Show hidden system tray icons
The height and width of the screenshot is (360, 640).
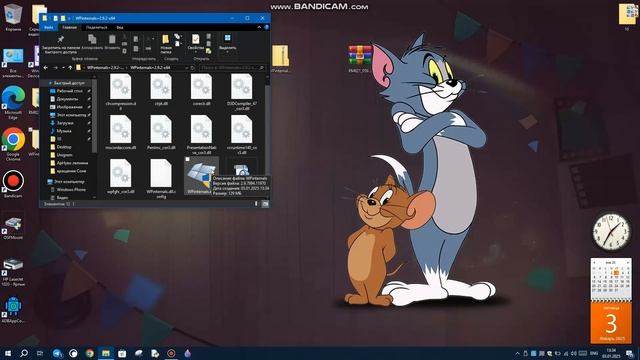click(x=517, y=353)
